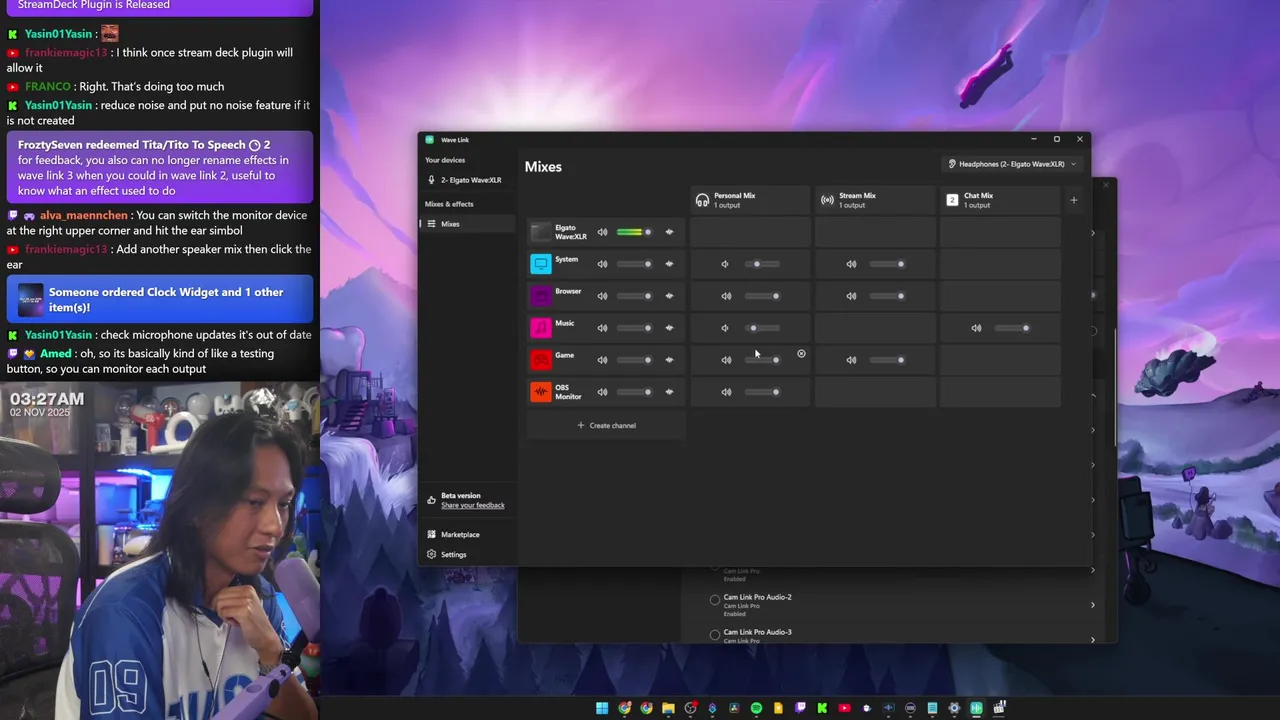Select Cam Link Pro Audio-3 radio button
Image resolution: width=1280 pixels, height=720 pixels.
pos(715,635)
